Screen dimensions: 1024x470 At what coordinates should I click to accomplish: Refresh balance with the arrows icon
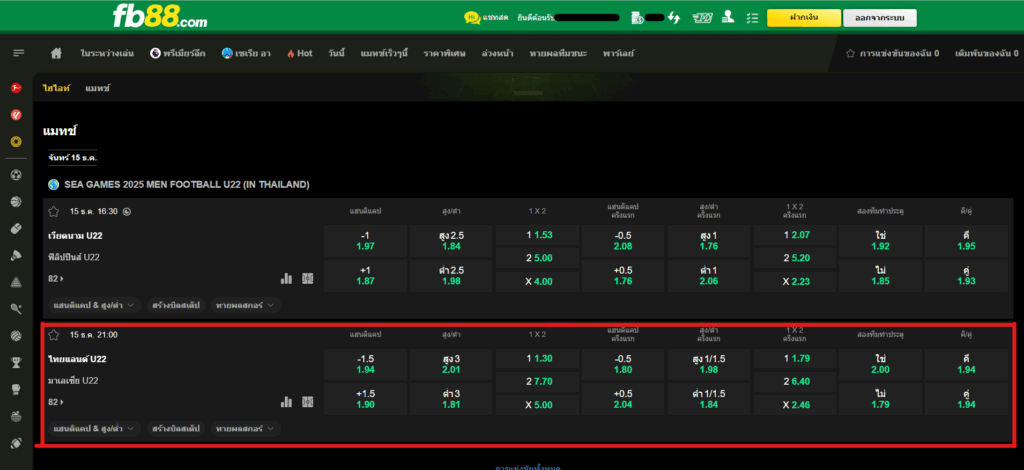(674, 18)
